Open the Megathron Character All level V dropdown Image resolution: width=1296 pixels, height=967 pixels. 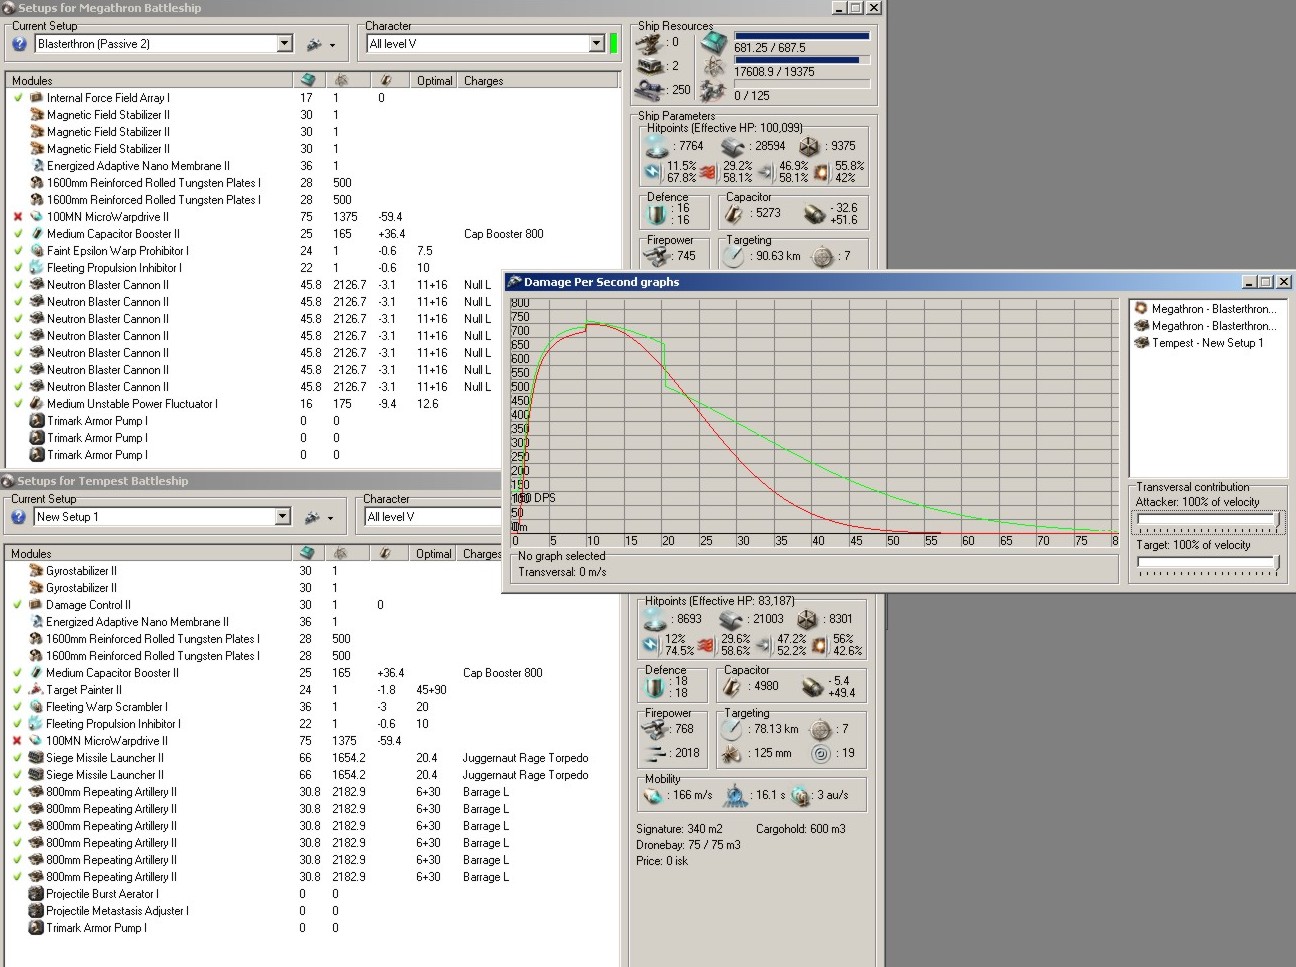pyautogui.click(x=596, y=44)
